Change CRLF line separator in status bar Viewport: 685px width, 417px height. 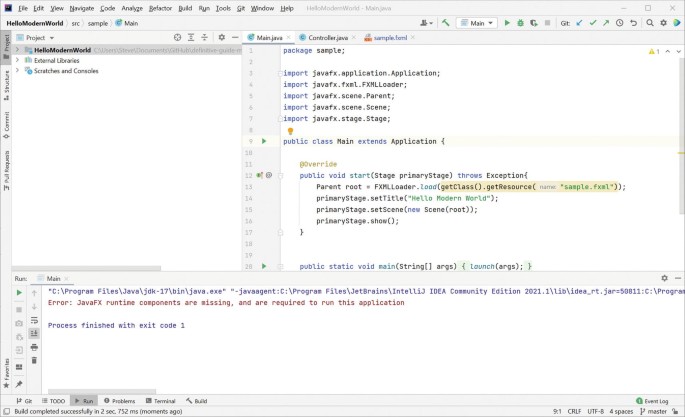click(x=574, y=411)
